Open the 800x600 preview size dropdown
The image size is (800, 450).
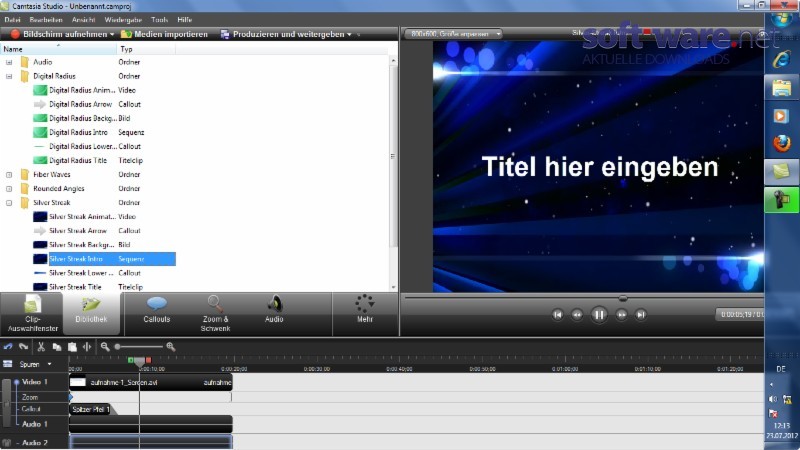click(454, 34)
